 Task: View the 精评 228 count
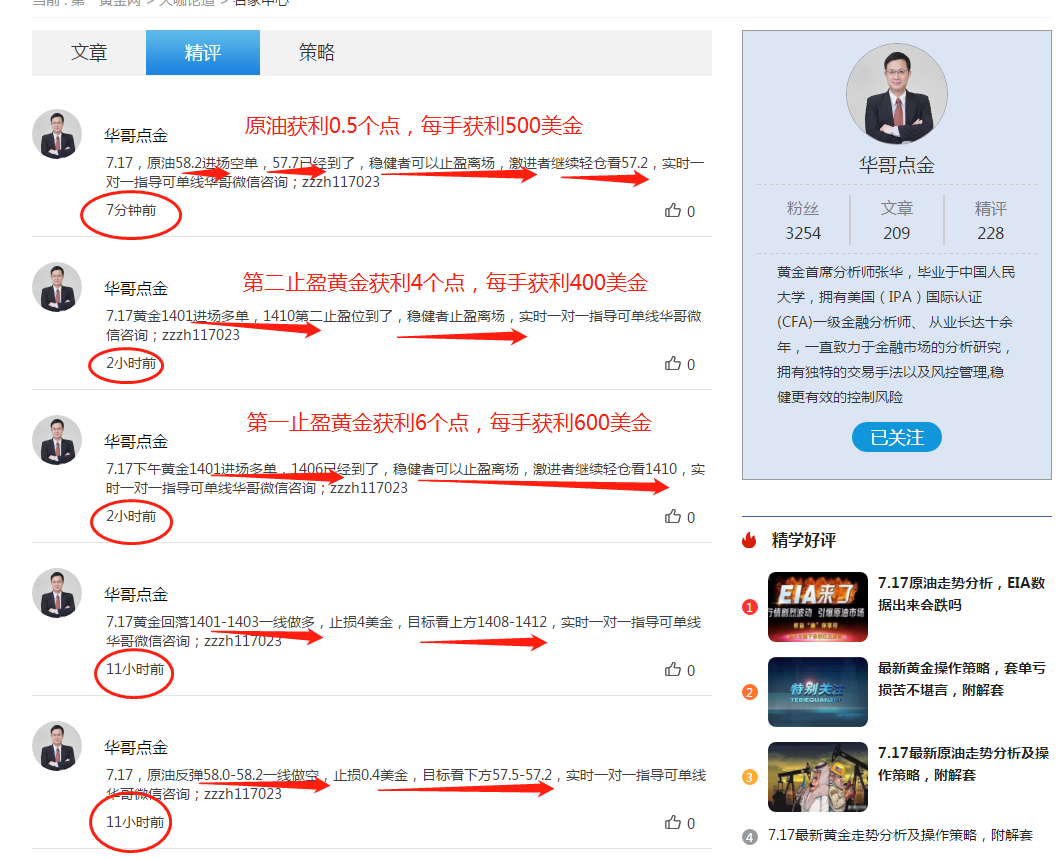(991, 221)
